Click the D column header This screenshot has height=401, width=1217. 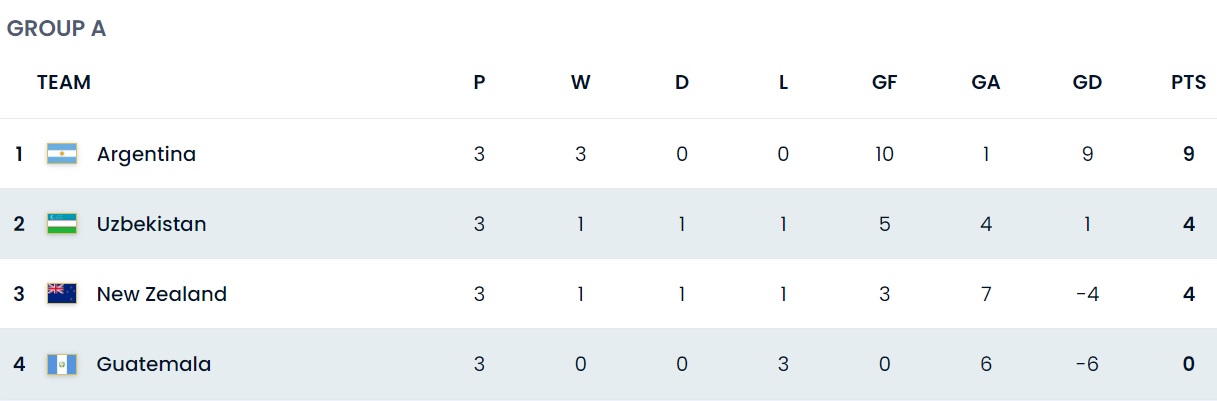(682, 83)
